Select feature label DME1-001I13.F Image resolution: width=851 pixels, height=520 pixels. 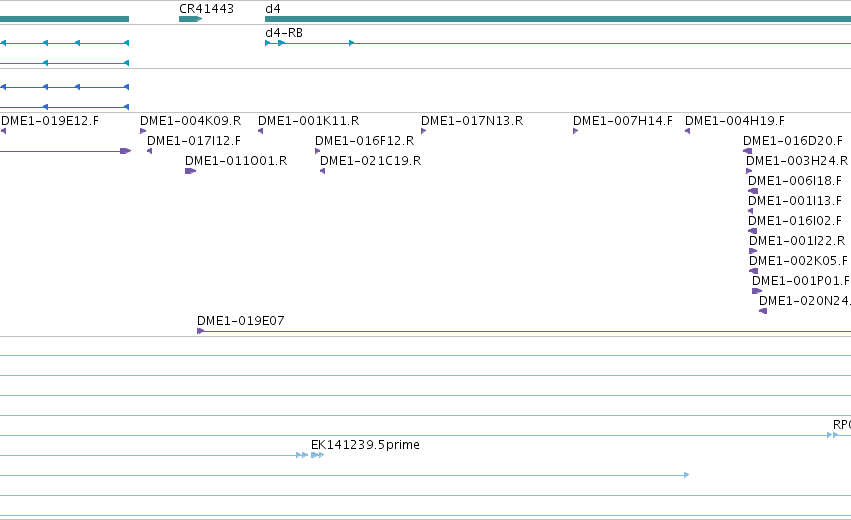click(x=795, y=201)
